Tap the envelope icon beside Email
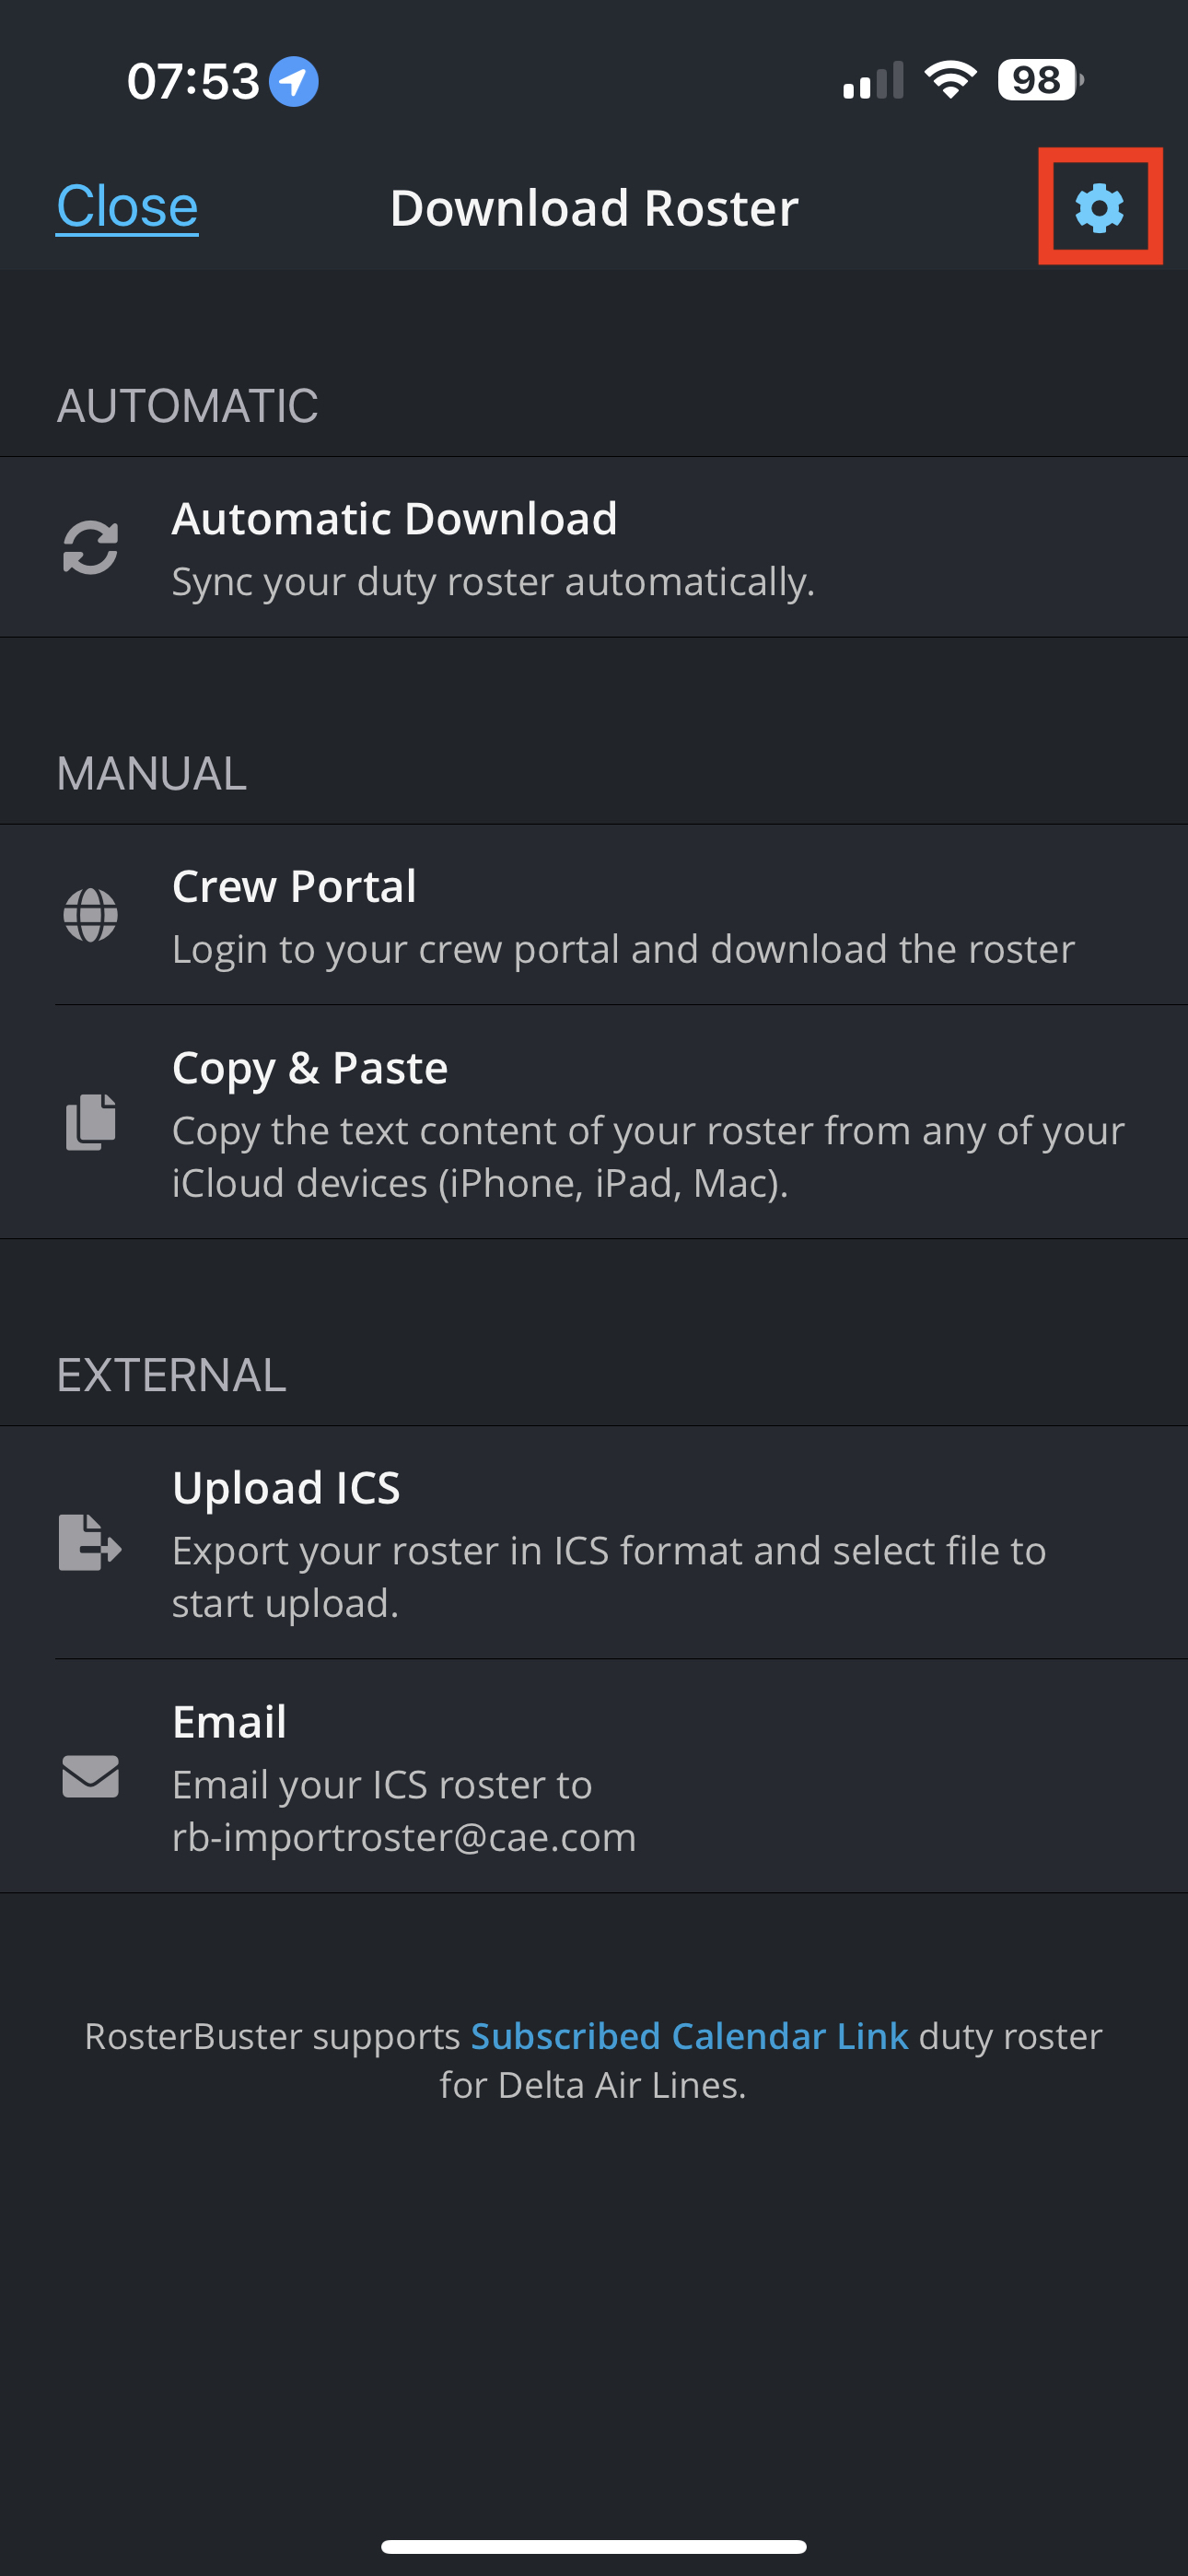 pyautogui.click(x=90, y=1776)
